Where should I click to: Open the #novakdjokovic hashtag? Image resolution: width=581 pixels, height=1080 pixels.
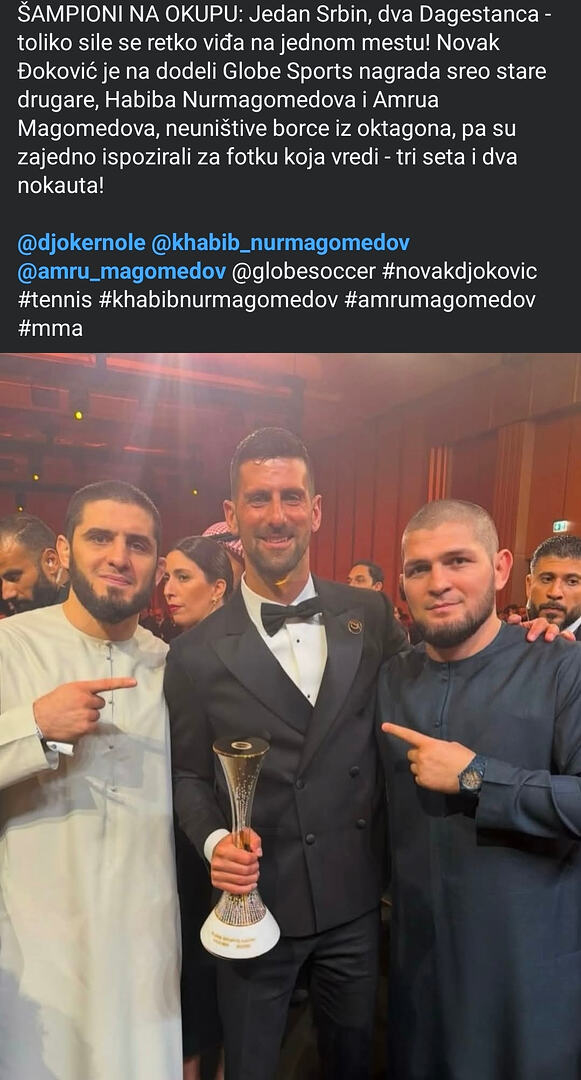click(x=459, y=272)
